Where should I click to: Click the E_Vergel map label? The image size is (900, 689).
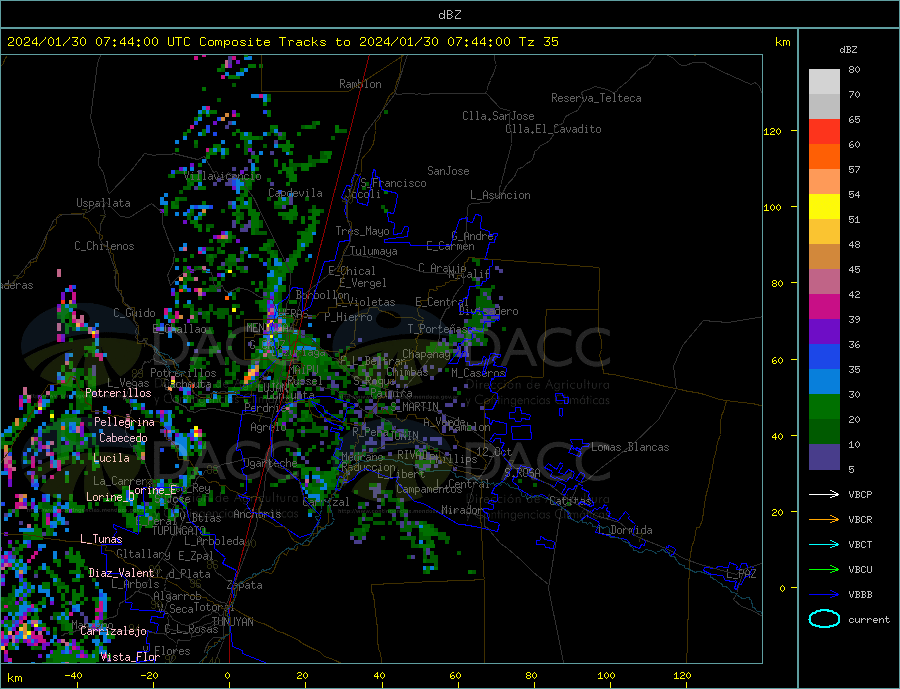pos(362,283)
